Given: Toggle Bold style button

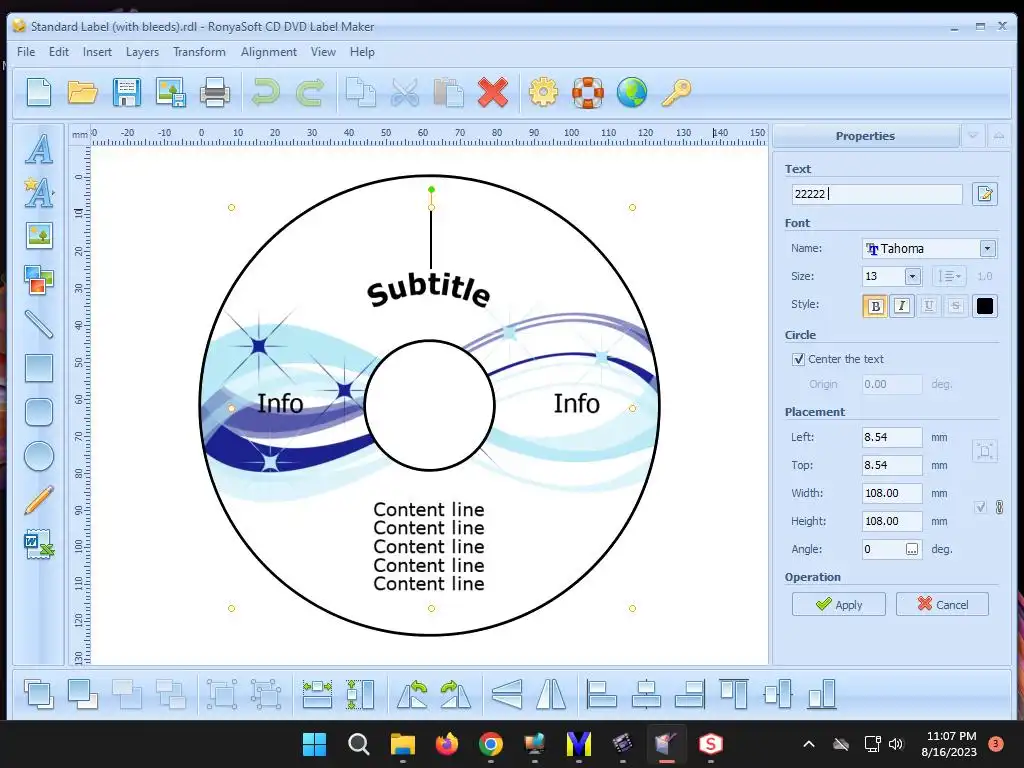Looking at the screenshot, I should (x=875, y=306).
